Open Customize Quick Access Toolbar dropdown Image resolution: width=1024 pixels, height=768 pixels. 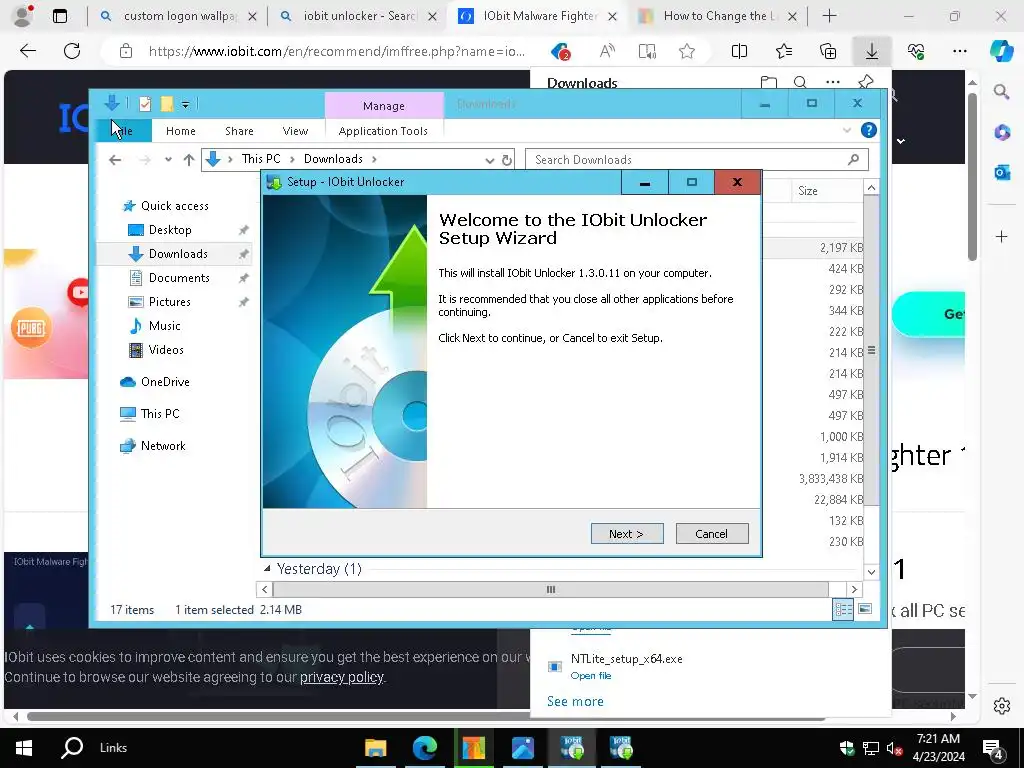click(x=185, y=104)
